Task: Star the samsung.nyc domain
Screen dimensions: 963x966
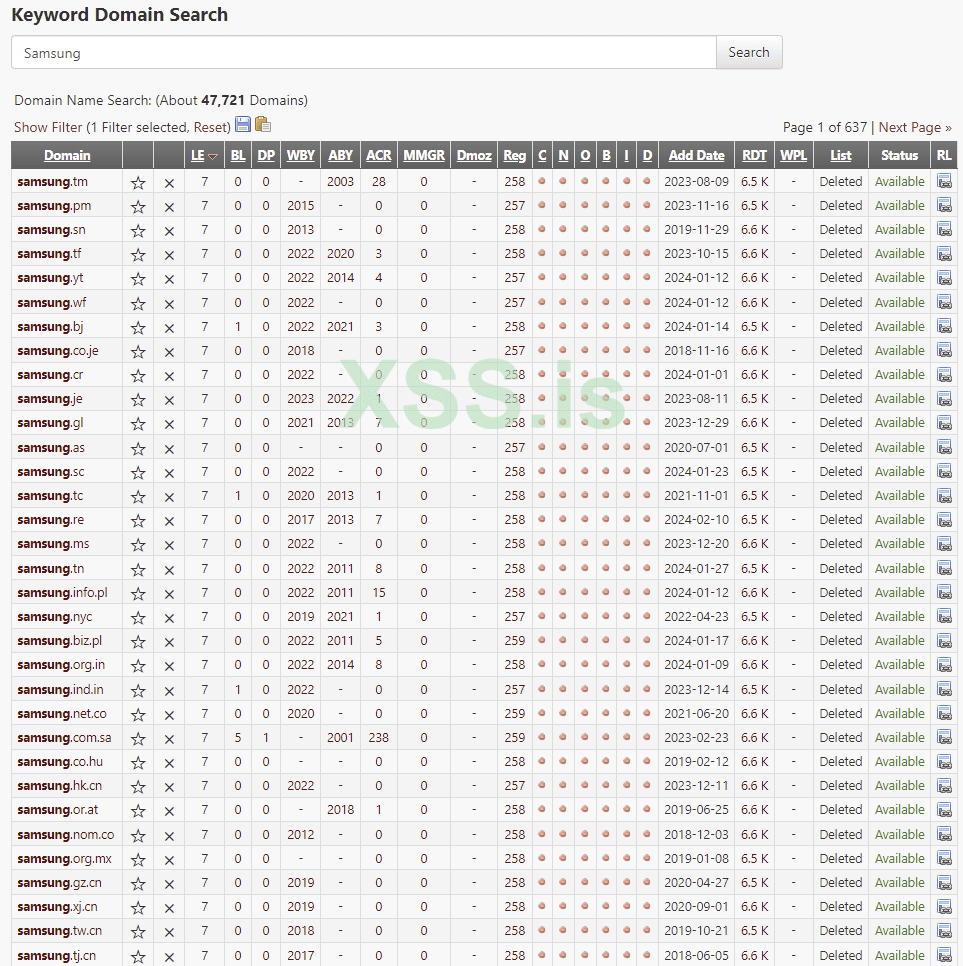Action: point(138,618)
